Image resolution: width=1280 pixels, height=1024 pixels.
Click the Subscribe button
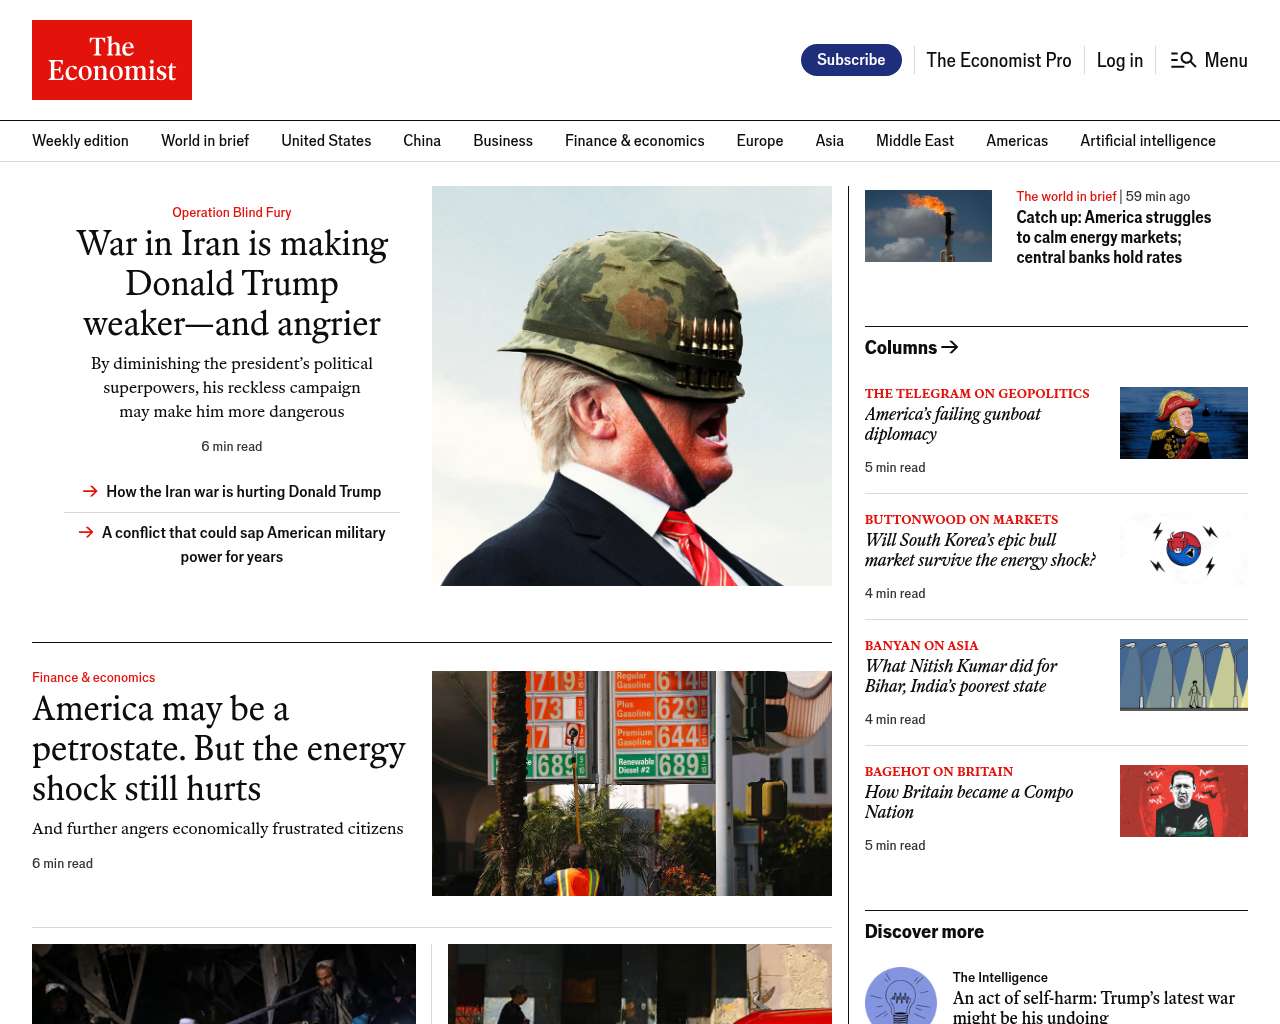(x=851, y=60)
